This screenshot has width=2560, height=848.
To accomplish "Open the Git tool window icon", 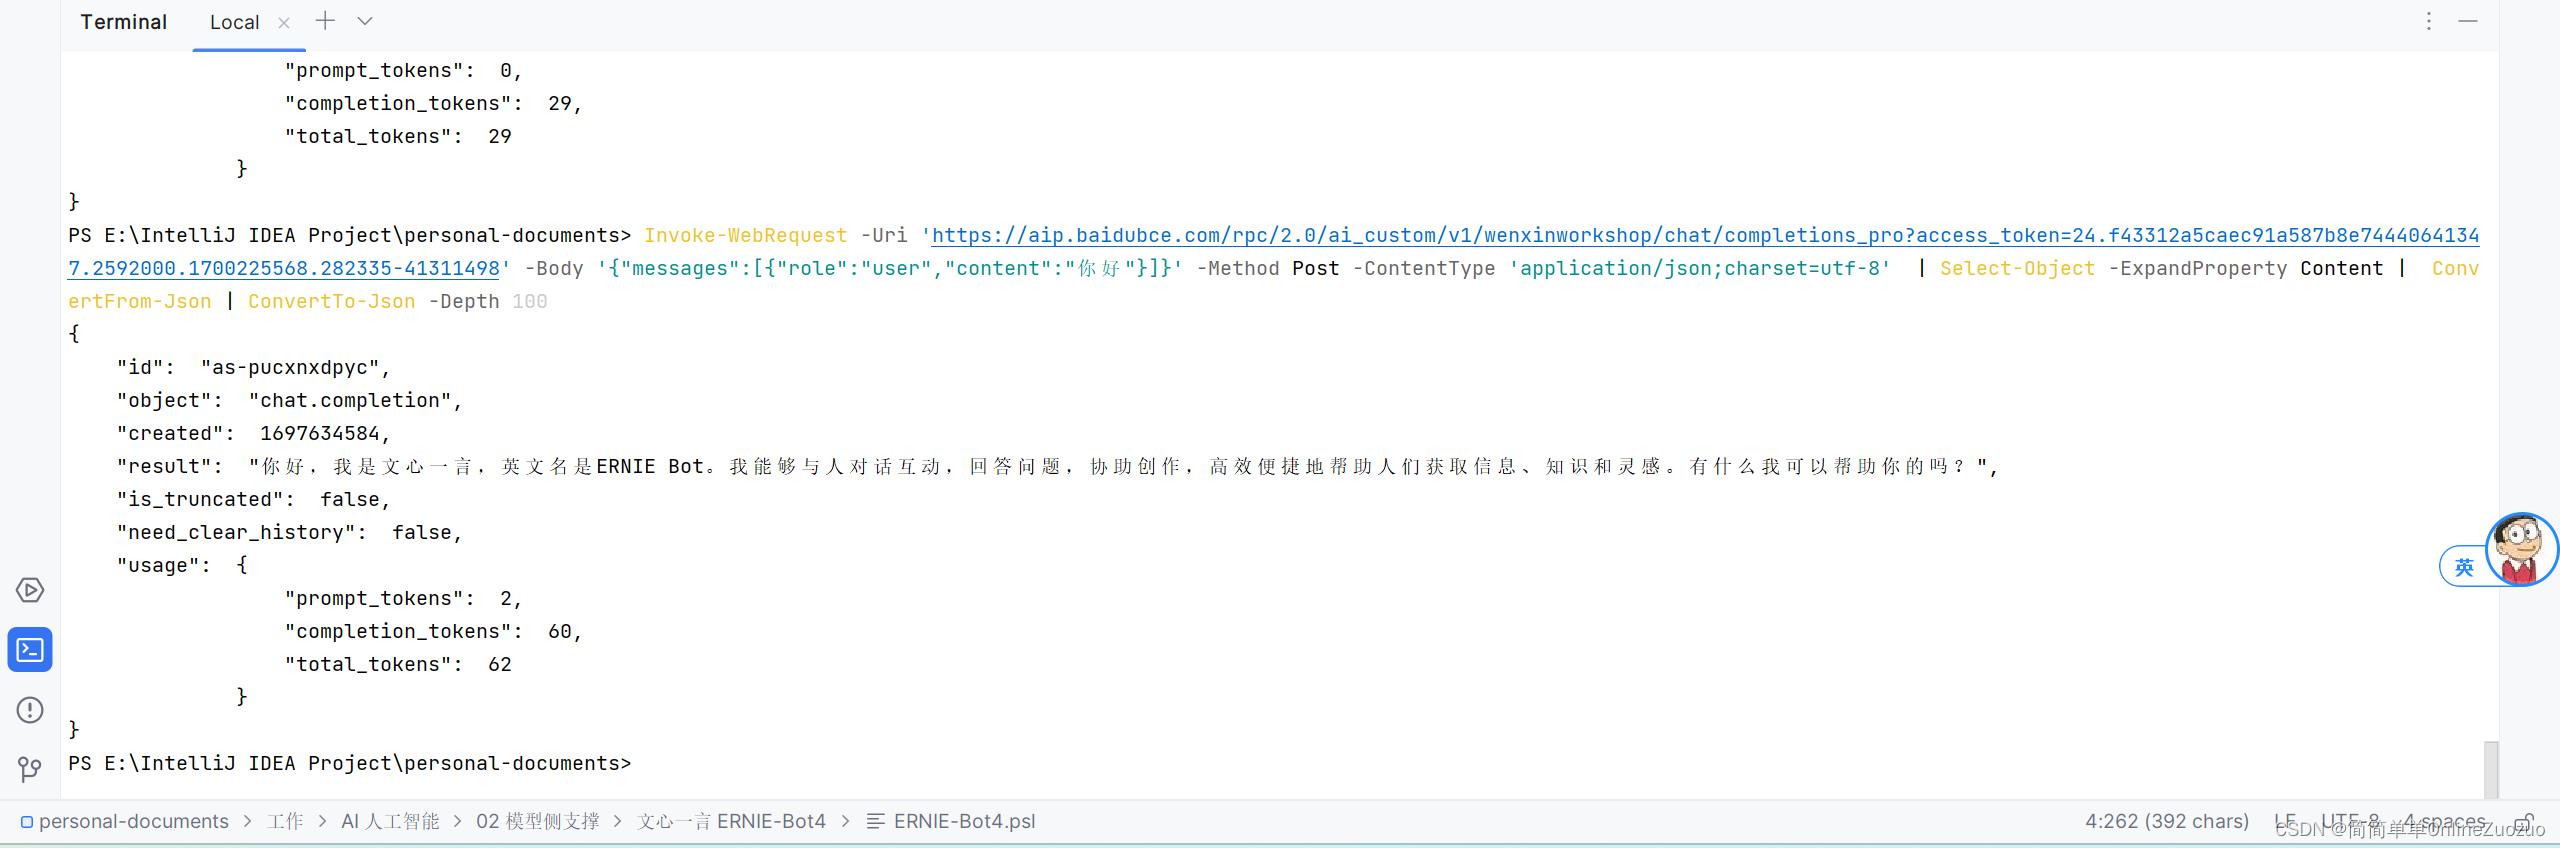I will [x=30, y=769].
